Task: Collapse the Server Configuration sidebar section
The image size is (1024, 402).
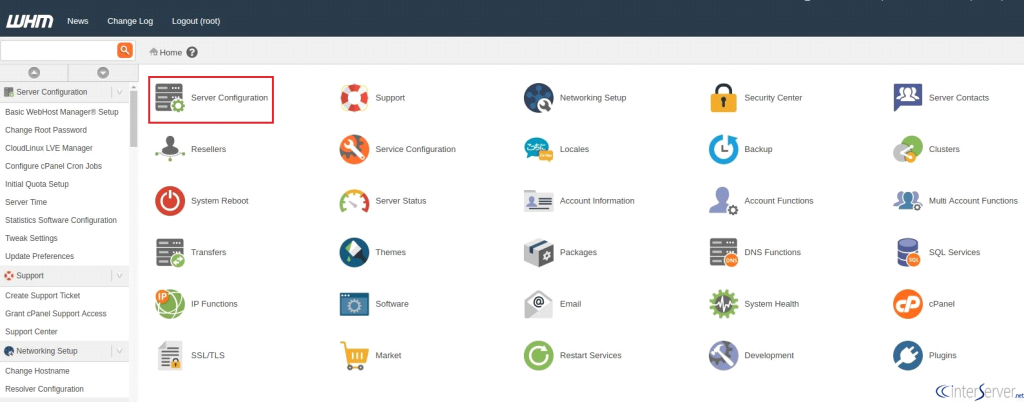Action: tap(120, 92)
